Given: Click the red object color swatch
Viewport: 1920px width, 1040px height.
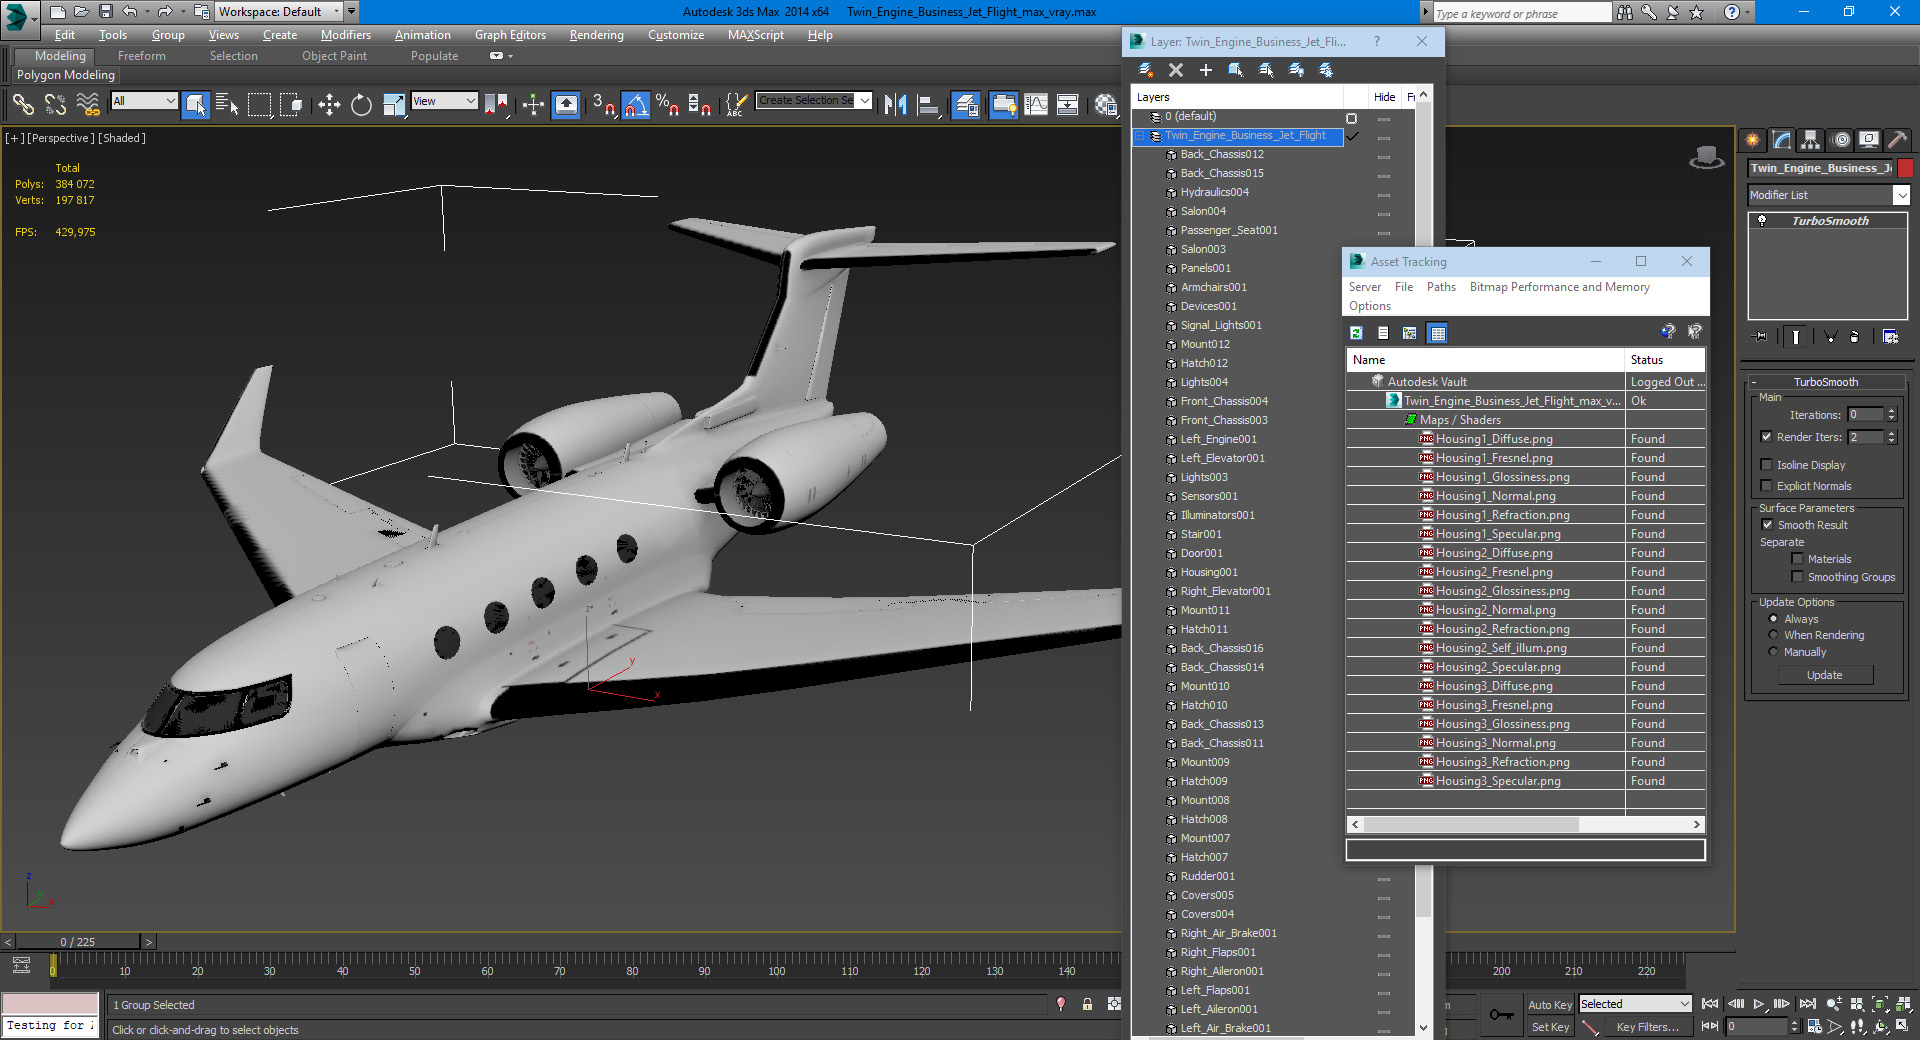Looking at the screenshot, I should pos(1906,168).
